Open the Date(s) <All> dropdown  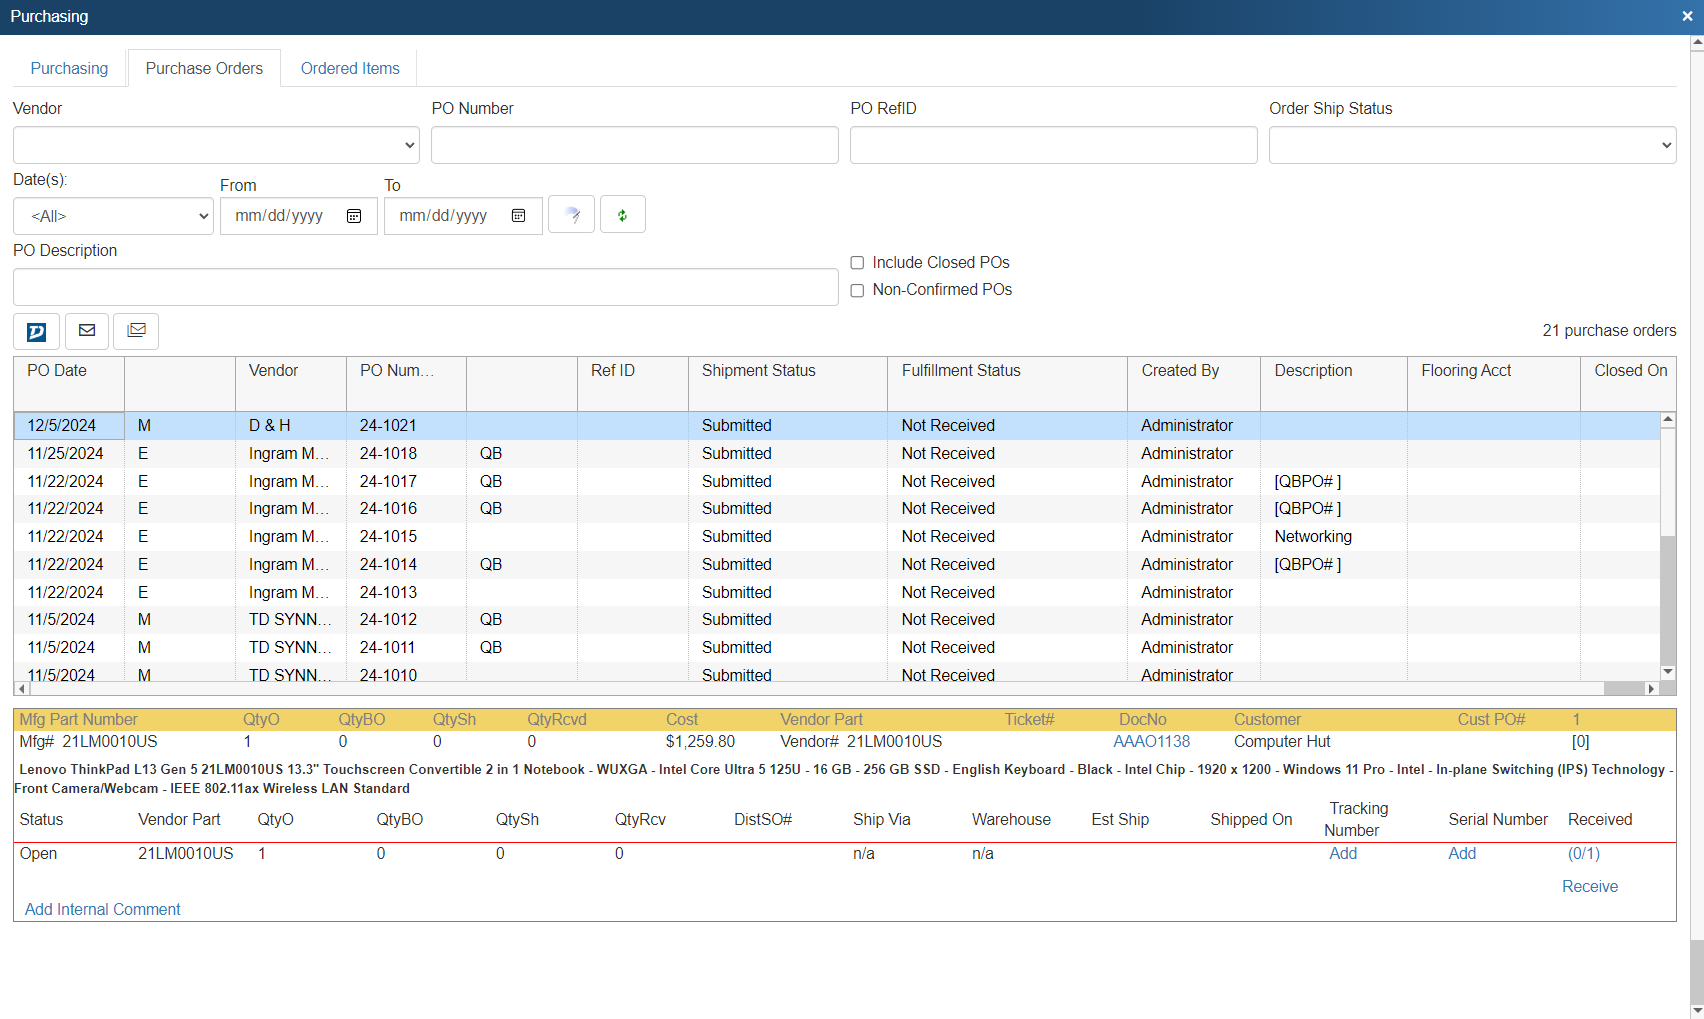pos(113,216)
